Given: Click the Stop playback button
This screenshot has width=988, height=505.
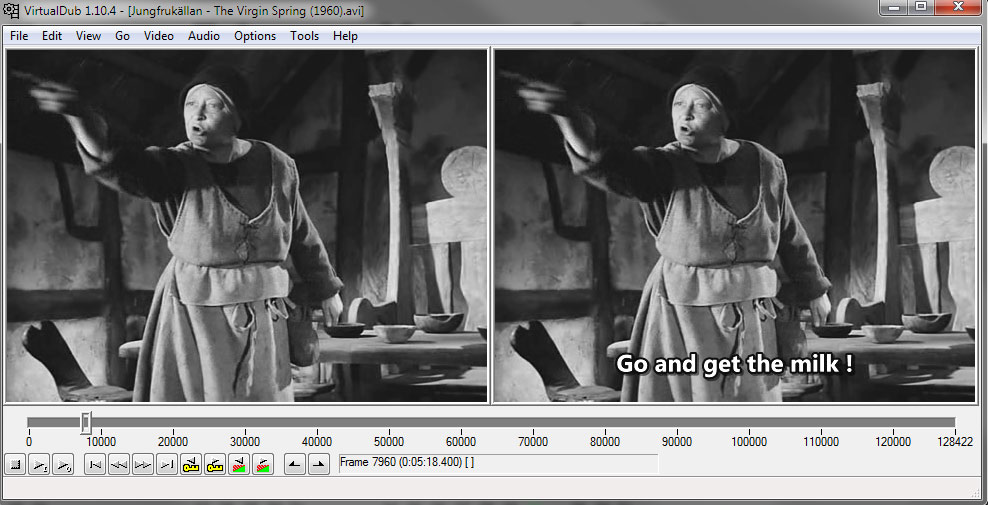Looking at the screenshot, I should point(15,465).
